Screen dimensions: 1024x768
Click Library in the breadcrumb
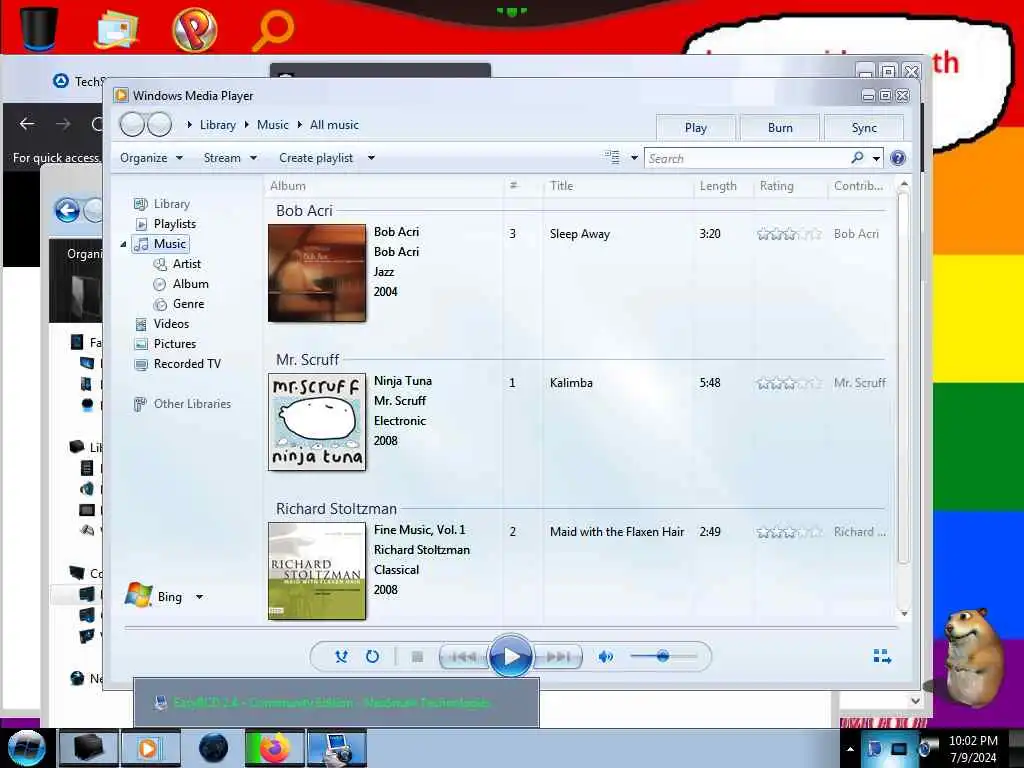point(217,125)
